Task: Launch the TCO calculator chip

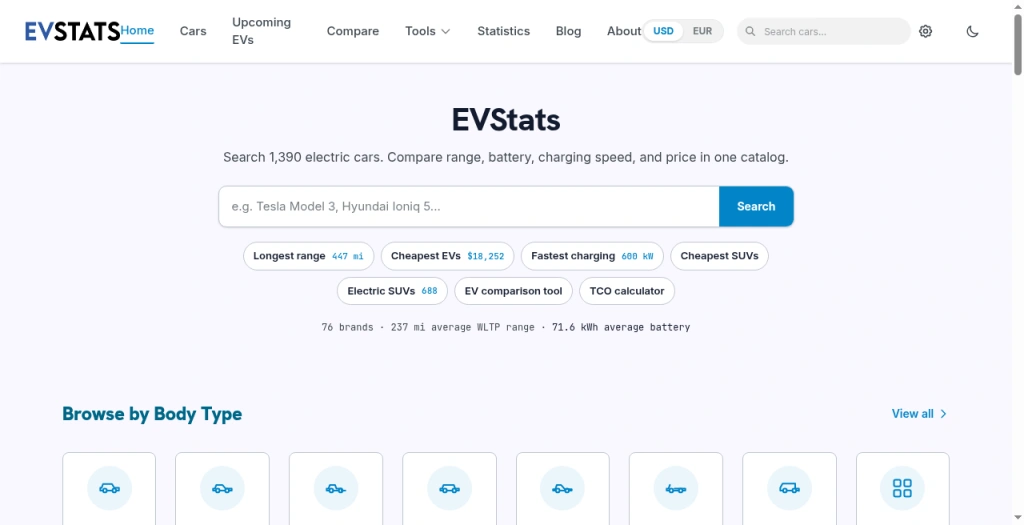Action: [627, 291]
